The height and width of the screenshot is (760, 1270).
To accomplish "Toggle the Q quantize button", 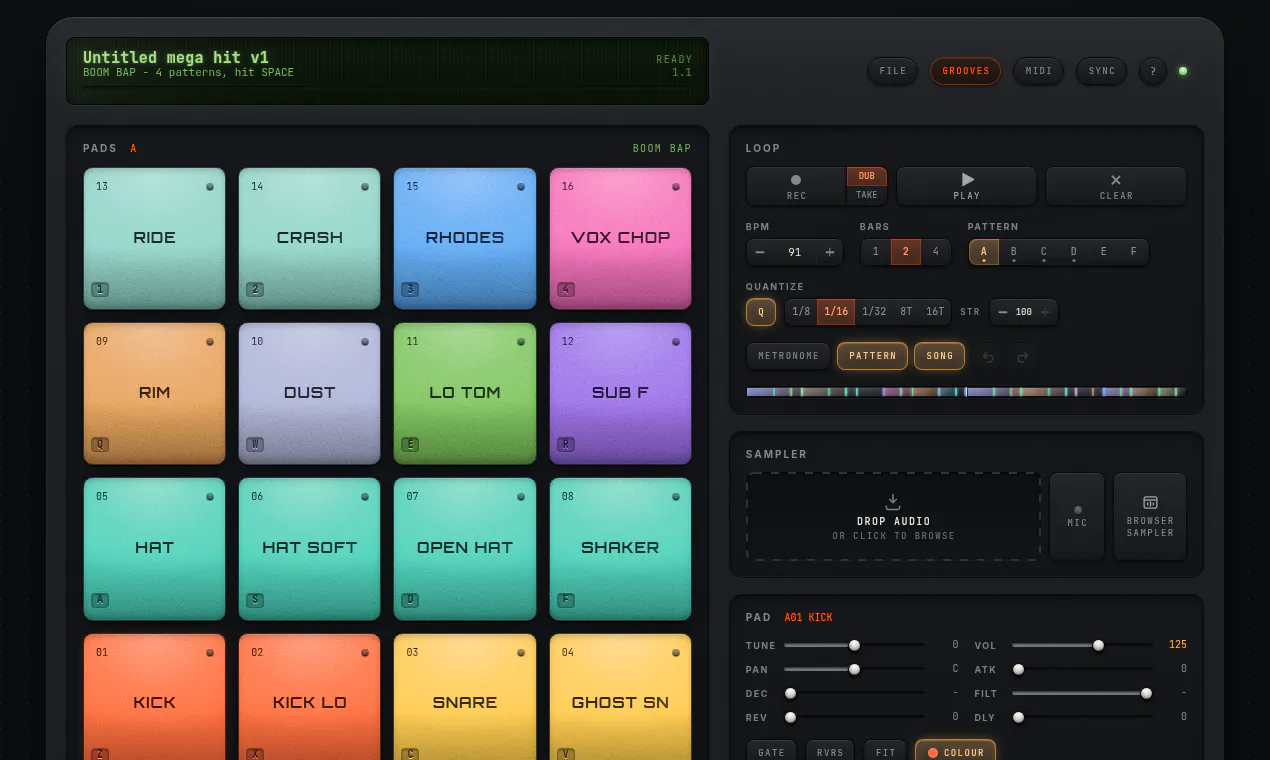I will pos(761,312).
